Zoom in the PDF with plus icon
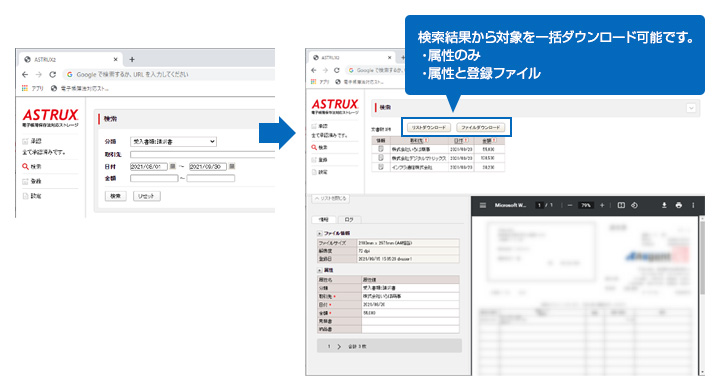The image size is (720, 391). point(602,205)
